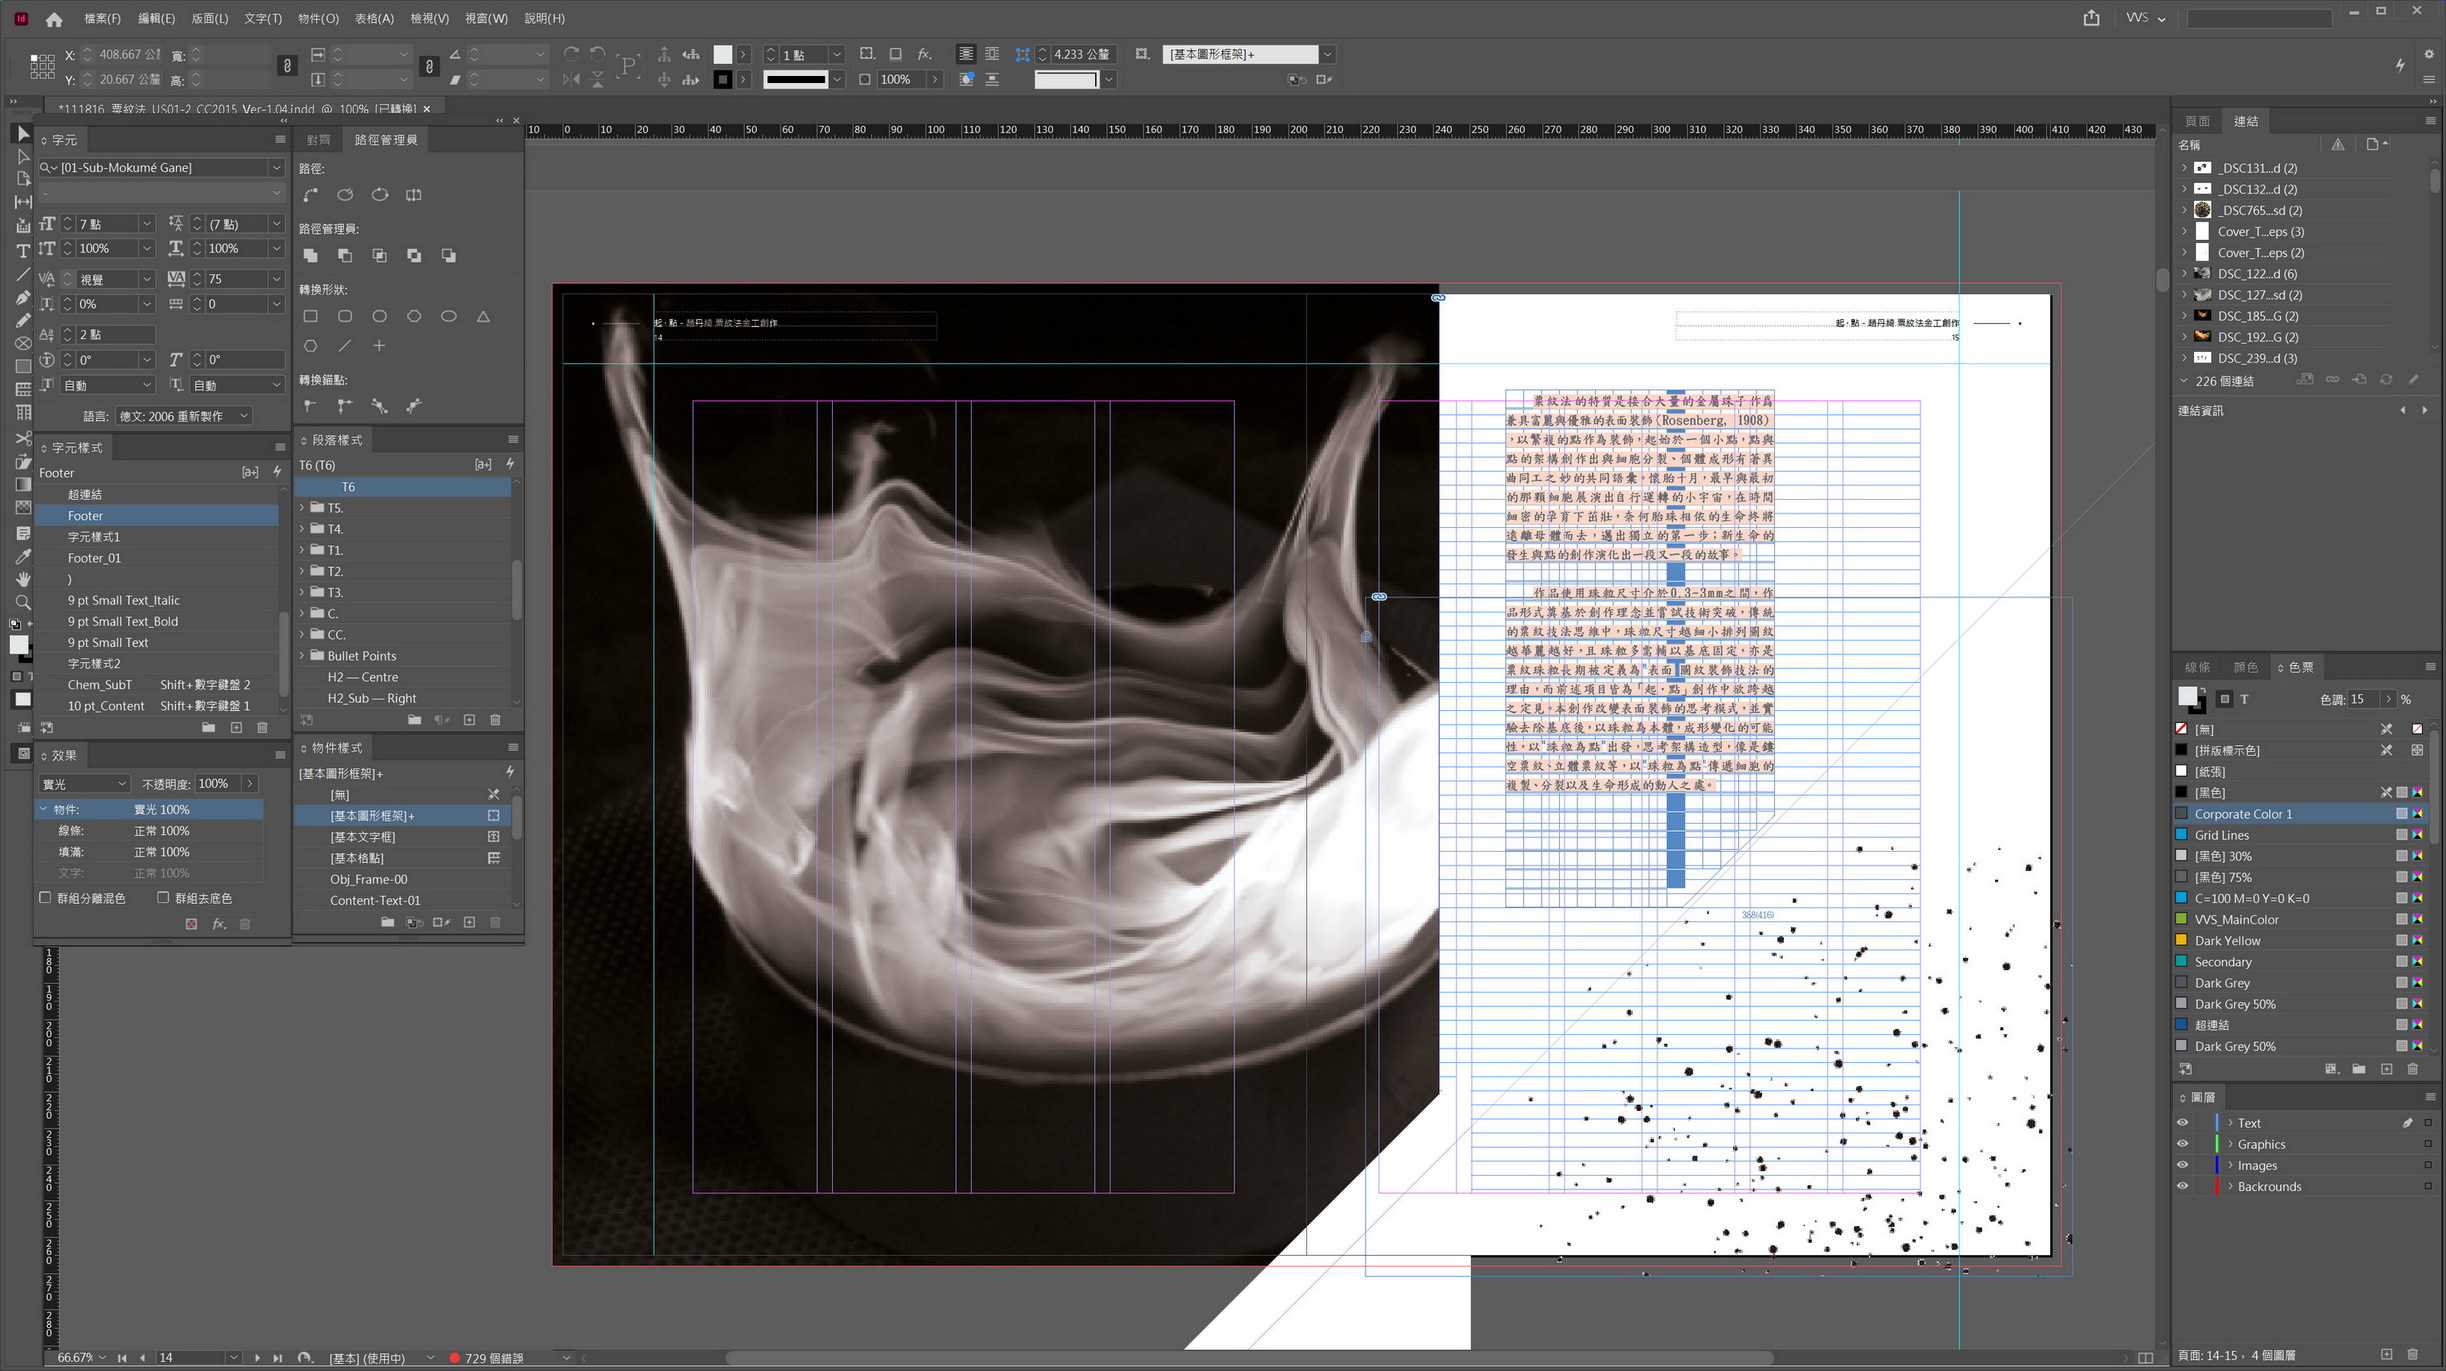The image size is (2446, 1371).
Task: Expand the Bullet Points style folder
Action: [x=302, y=656]
